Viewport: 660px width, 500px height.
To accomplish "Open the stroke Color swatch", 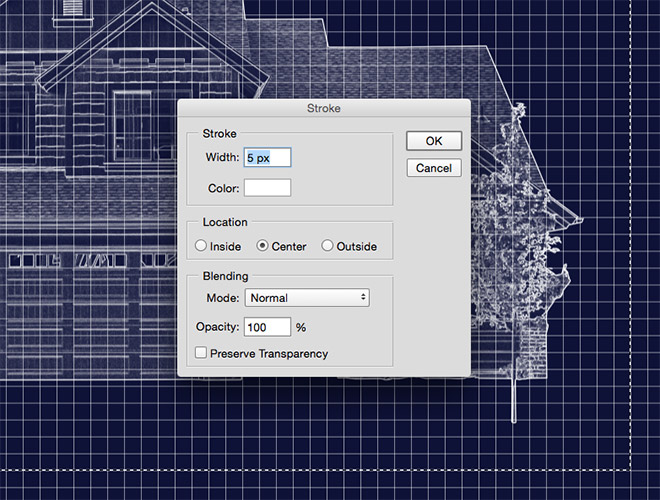I will pyautogui.click(x=267, y=187).
